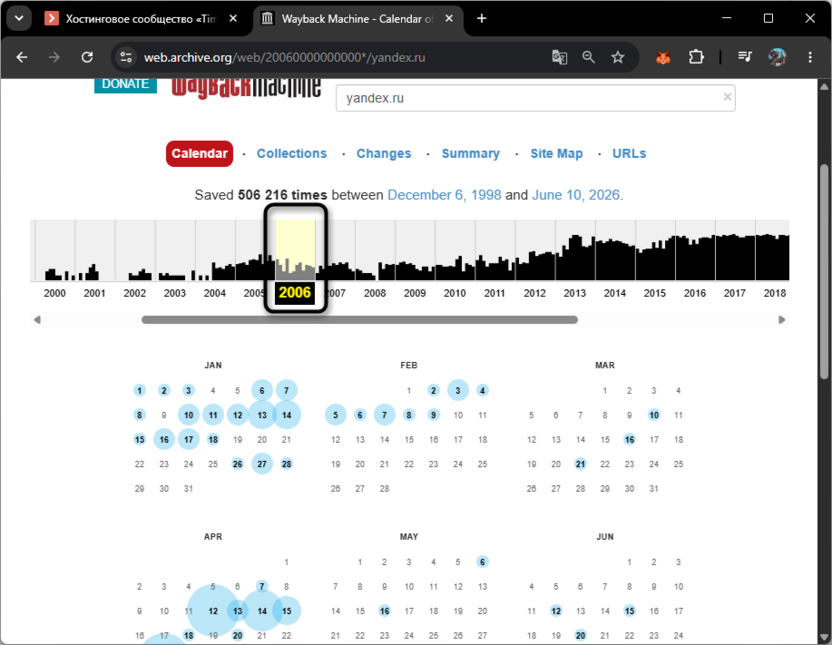Open June 15 snapshot

629,611
